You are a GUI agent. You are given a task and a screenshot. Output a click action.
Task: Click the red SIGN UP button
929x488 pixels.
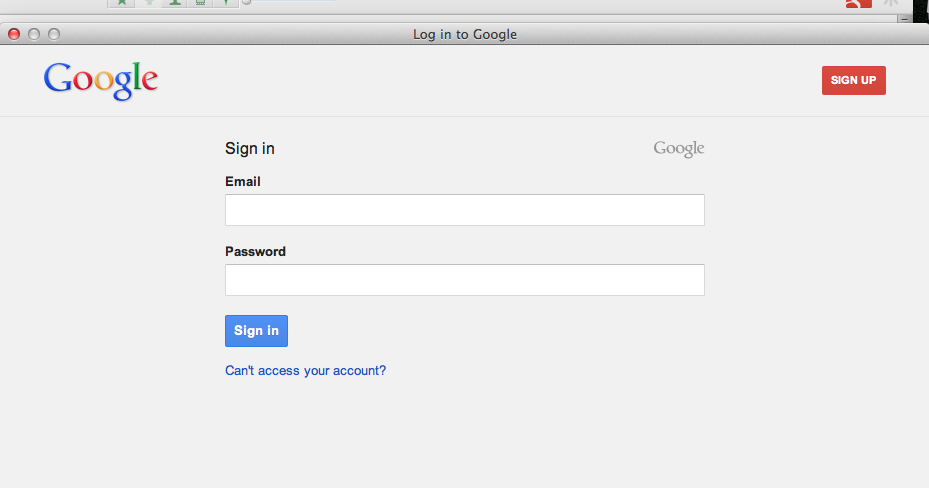(854, 81)
